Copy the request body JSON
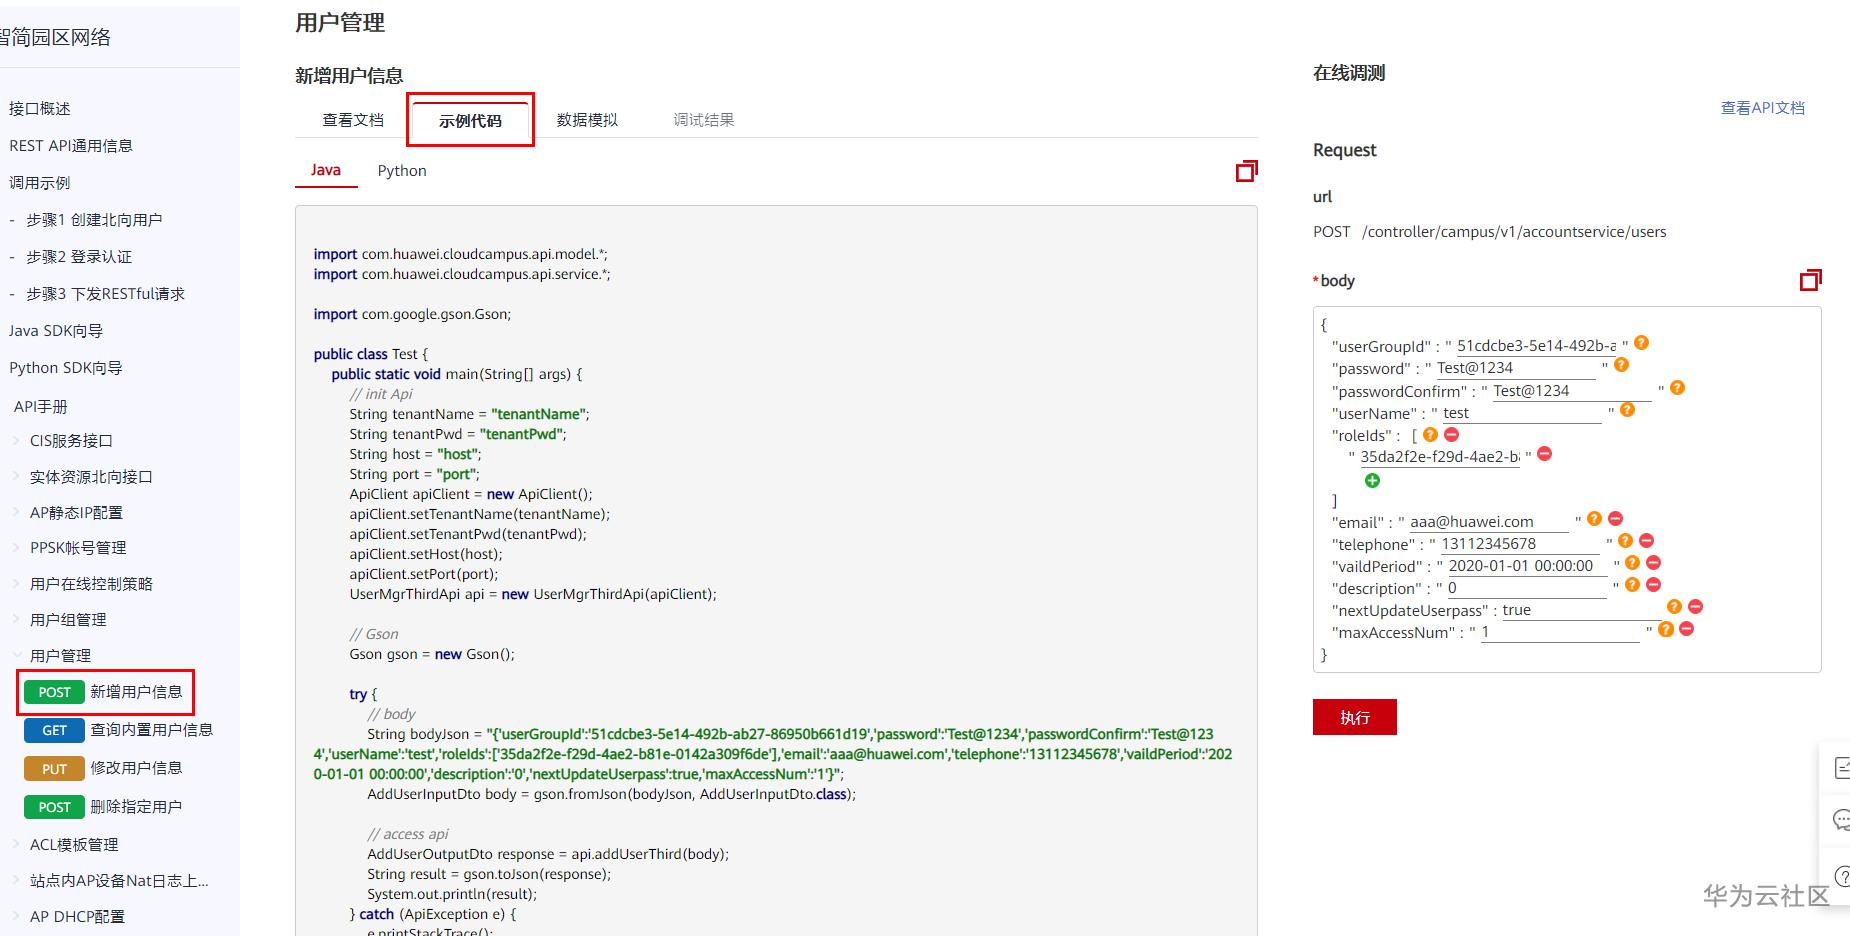Screen dimensions: 1850x936 pyautogui.click(x=1810, y=280)
